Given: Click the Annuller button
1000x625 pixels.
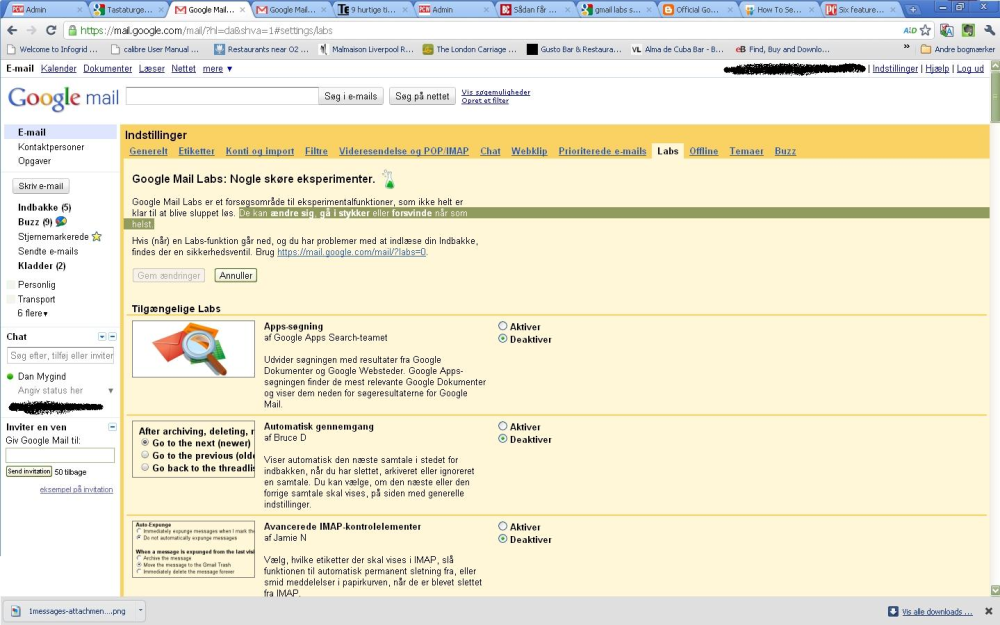Looking at the screenshot, I should click(236, 276).
